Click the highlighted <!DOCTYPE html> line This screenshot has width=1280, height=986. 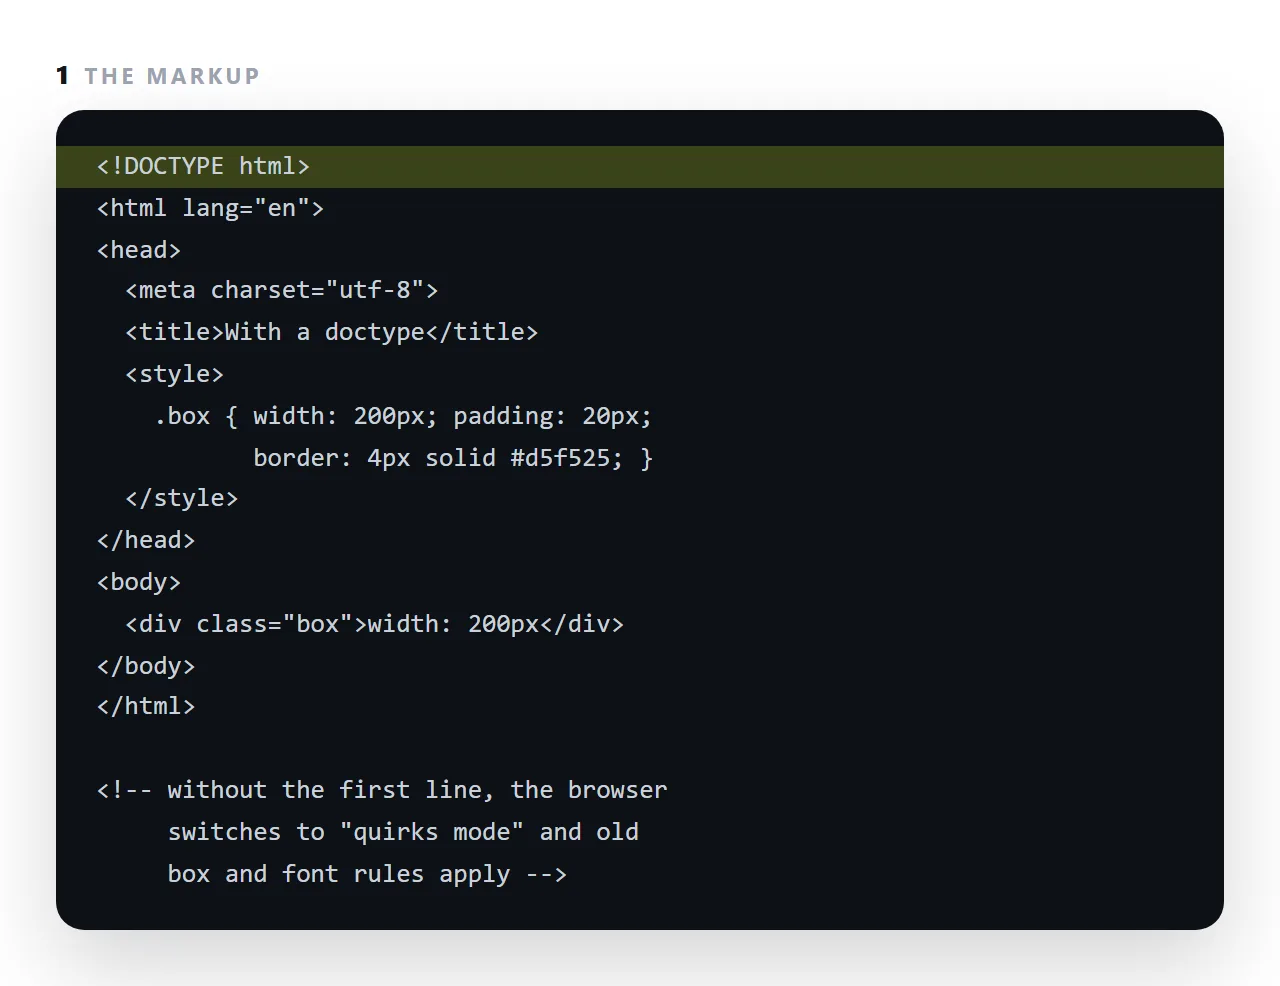point(640,167)
